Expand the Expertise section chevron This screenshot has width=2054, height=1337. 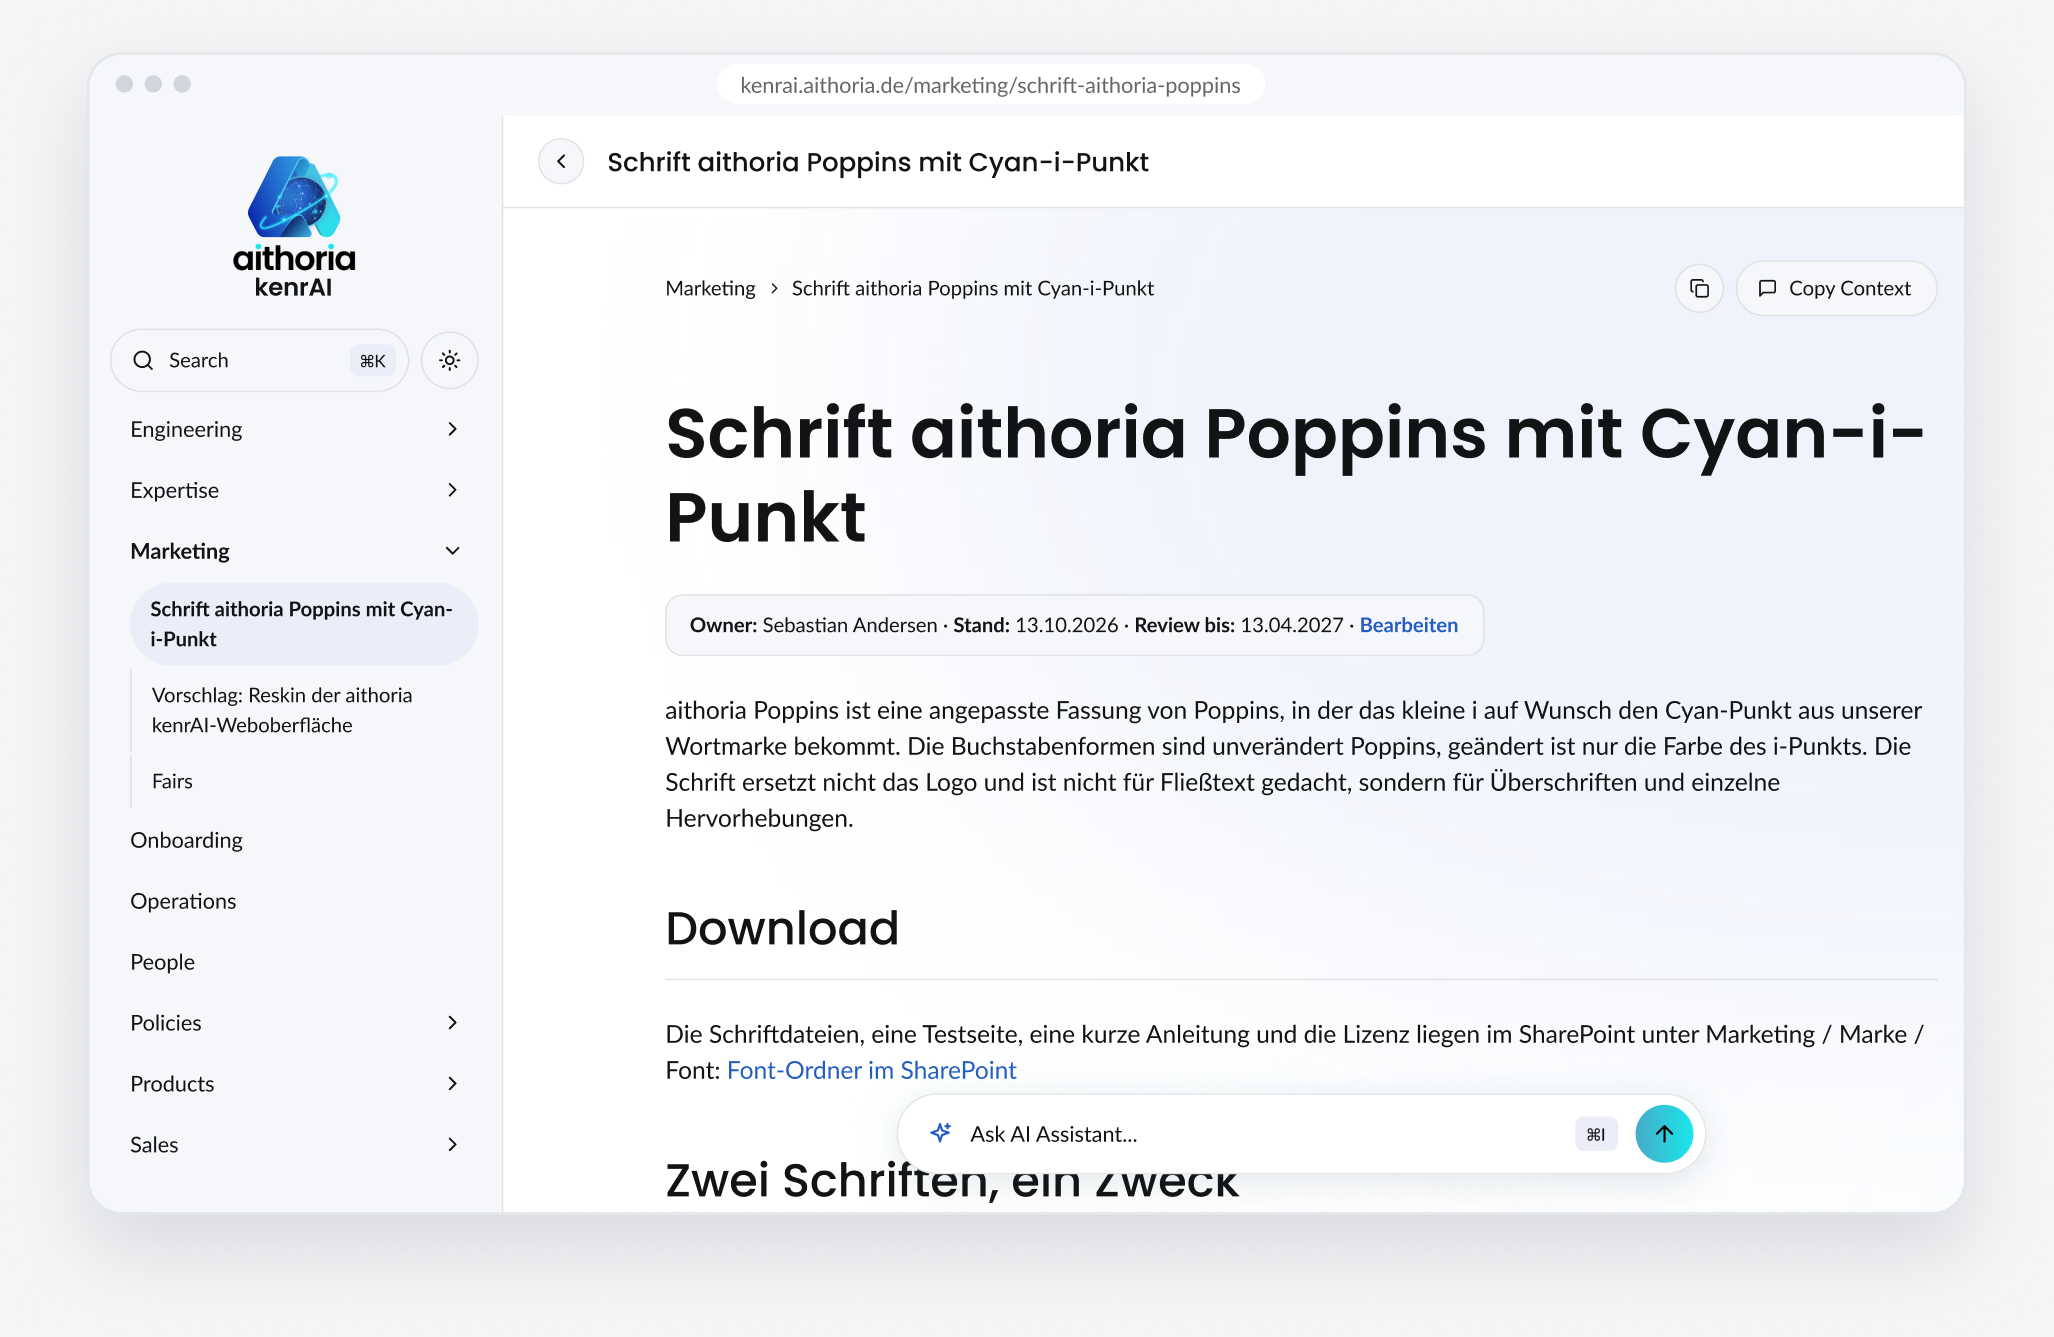[x=452, y=490]
